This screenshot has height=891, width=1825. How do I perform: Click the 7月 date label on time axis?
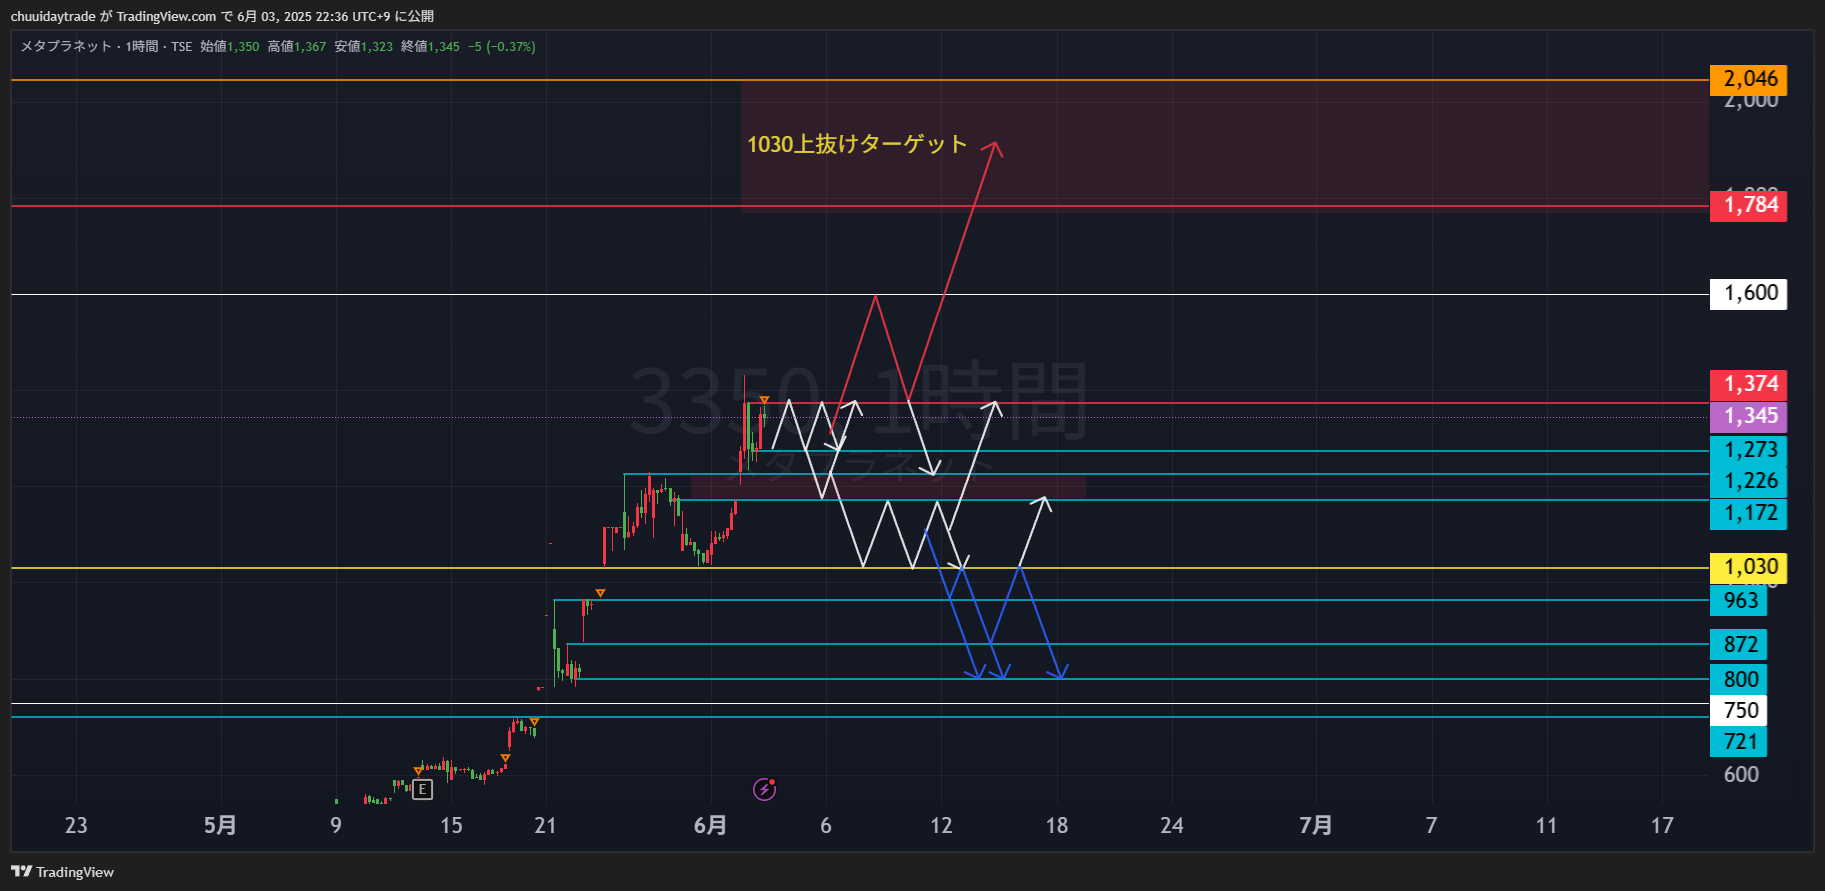[x=1315, y=825]
